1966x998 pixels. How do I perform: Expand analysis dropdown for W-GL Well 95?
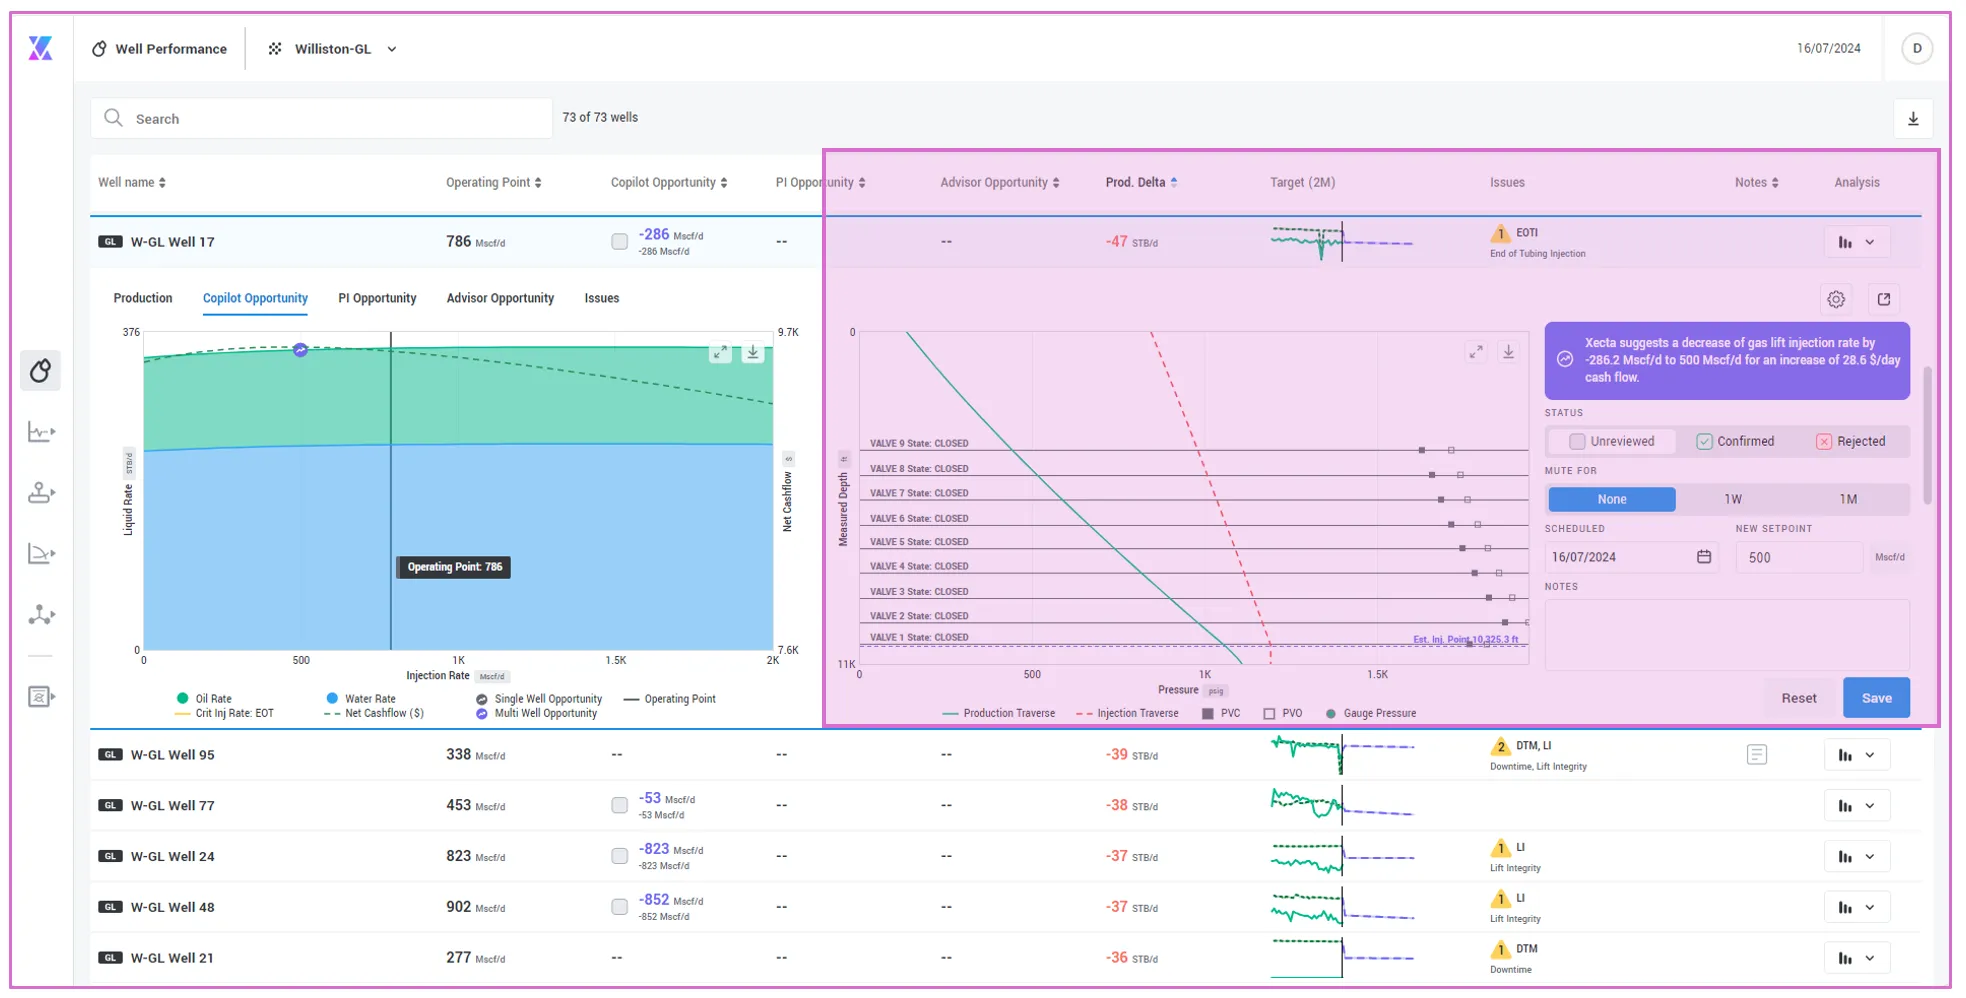pos(1856,755)
